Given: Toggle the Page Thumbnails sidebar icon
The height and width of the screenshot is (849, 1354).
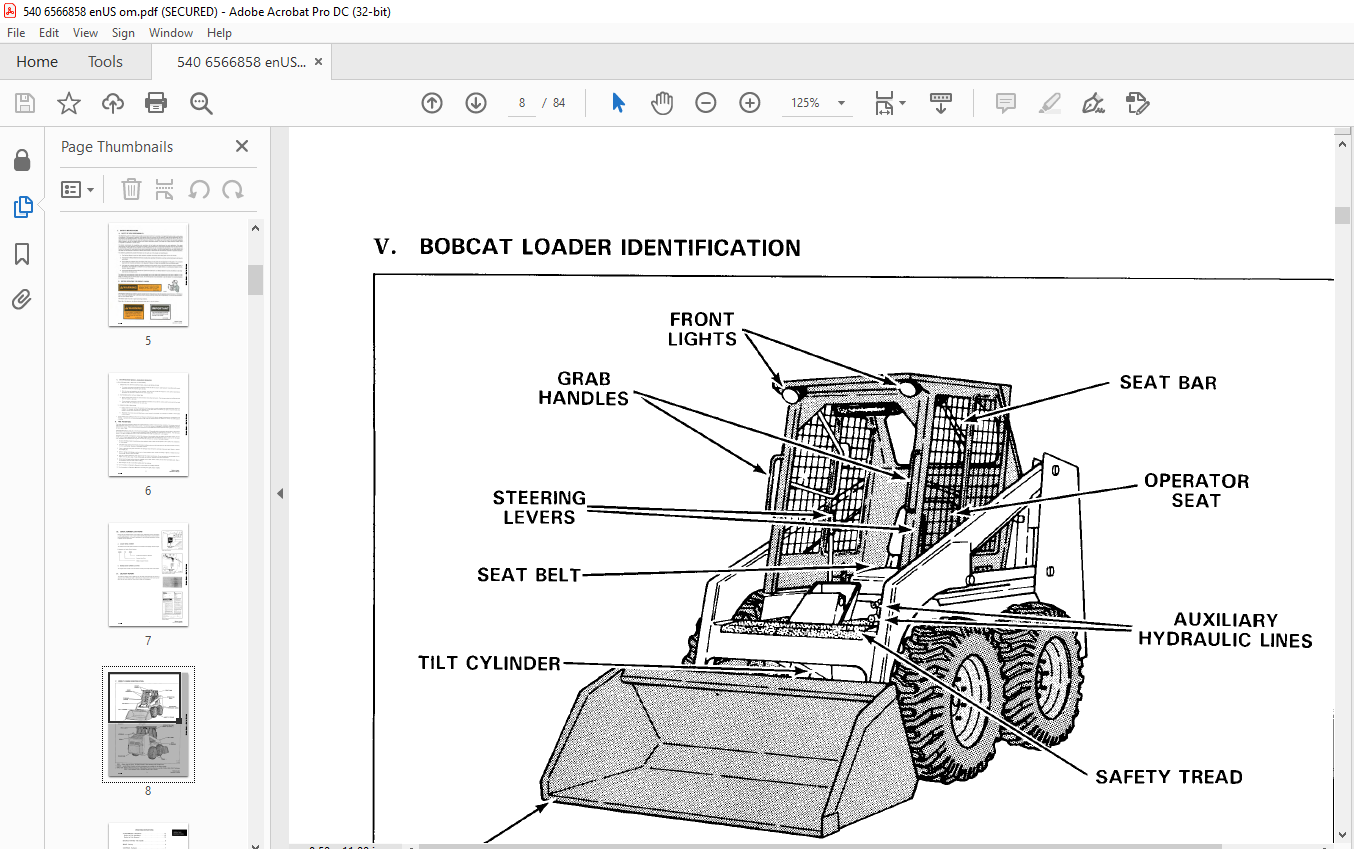Looking at the screenshot, I should [x=22, y=207].
